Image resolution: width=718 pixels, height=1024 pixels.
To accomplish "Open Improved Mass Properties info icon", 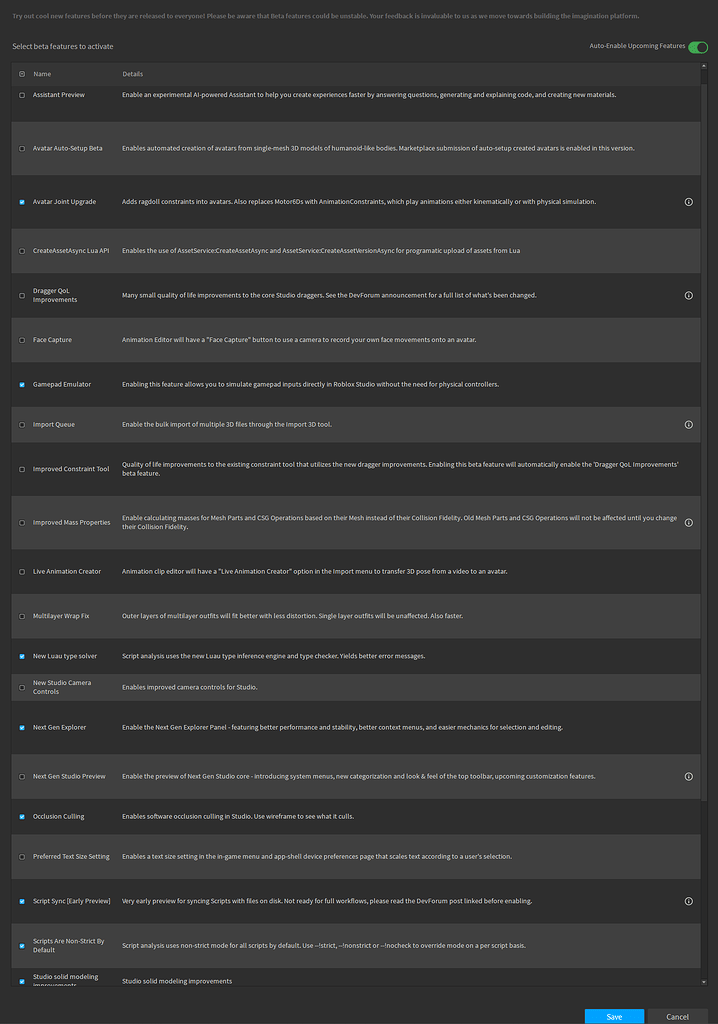I will 688,522.
